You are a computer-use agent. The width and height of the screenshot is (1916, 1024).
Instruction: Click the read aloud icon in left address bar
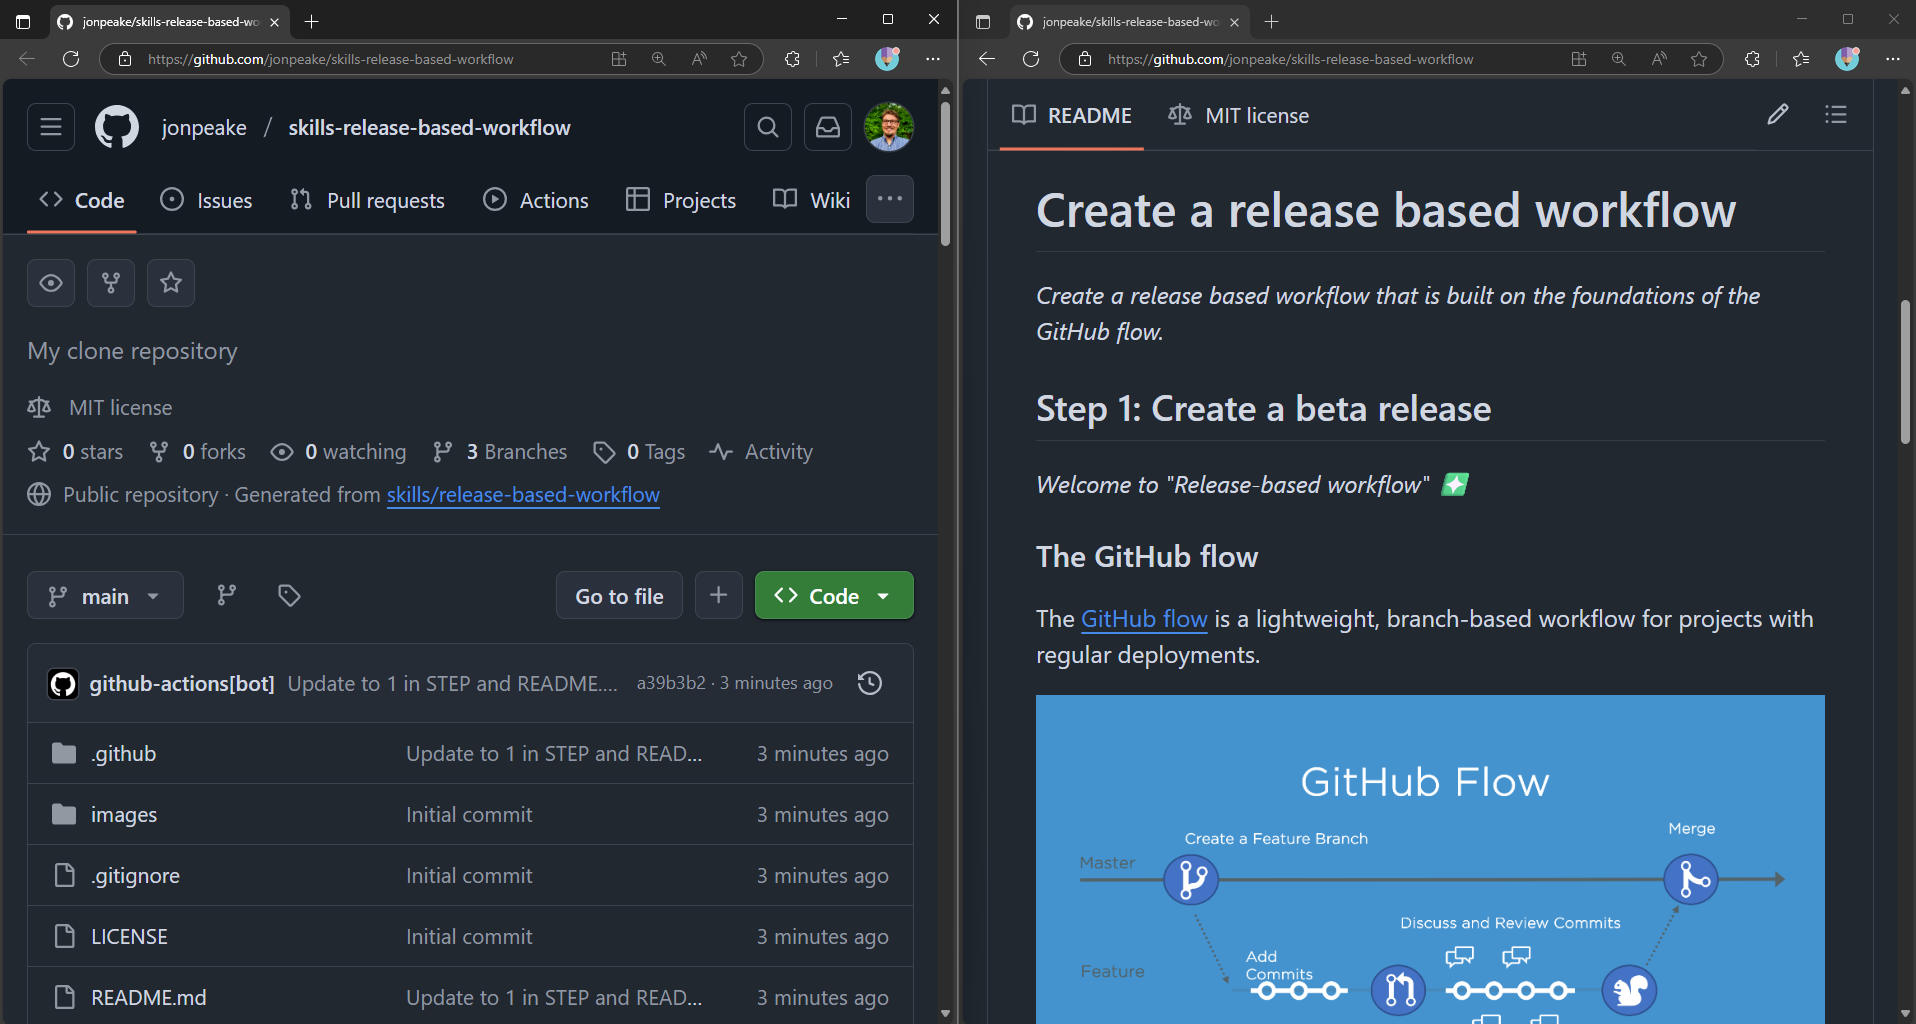click(699, 59)
